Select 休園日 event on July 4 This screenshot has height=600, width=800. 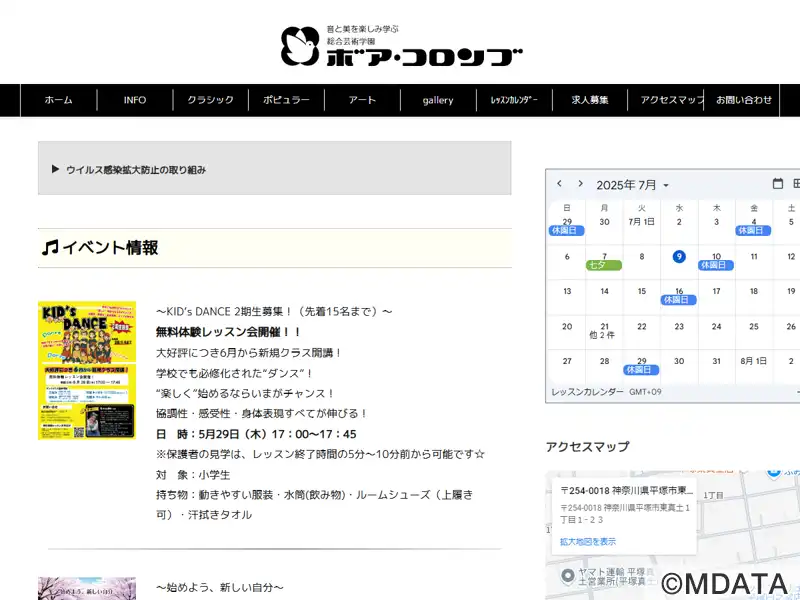pyautogui.click(x=753, y=231)
